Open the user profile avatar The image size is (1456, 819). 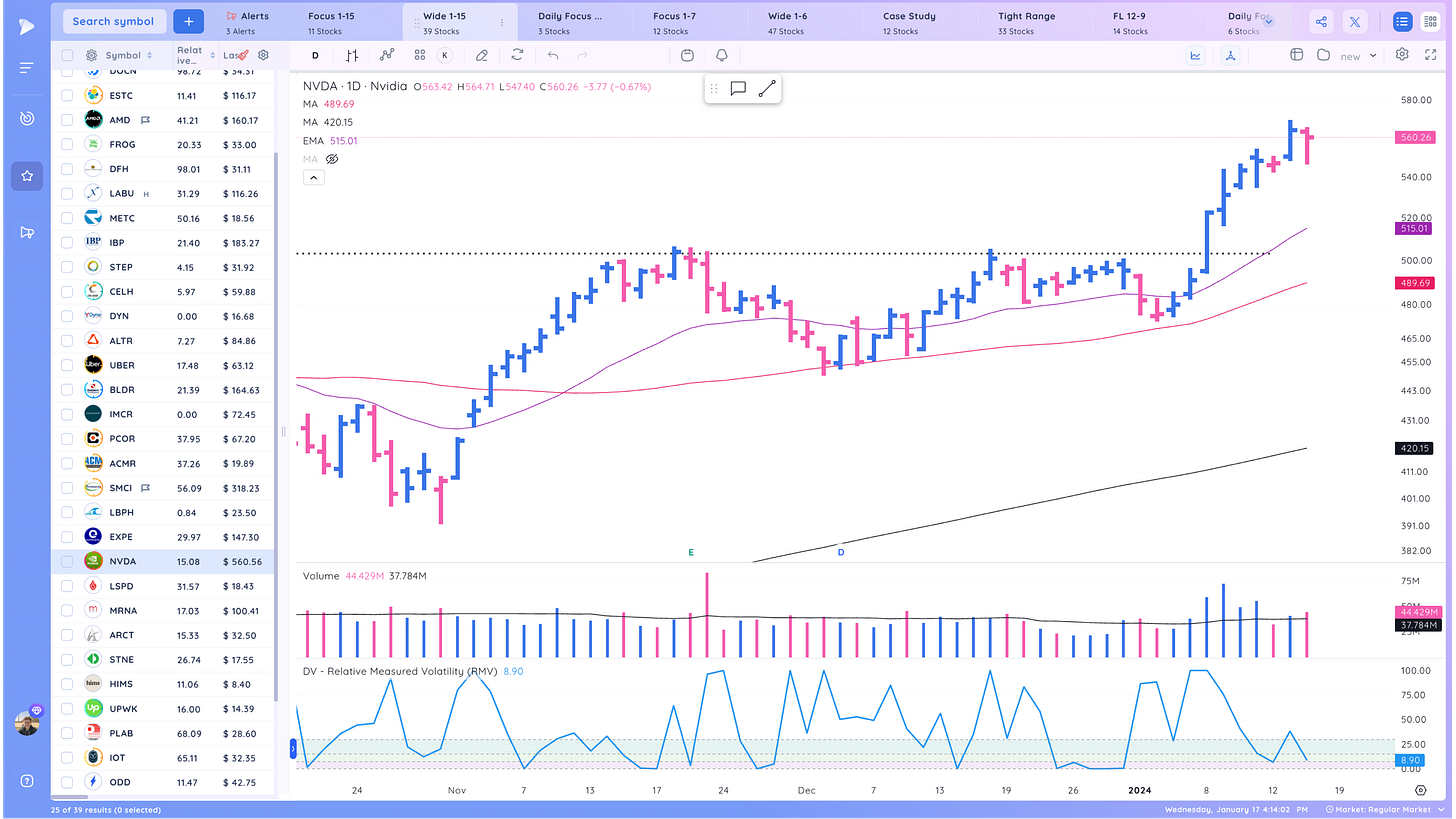(27, 723)
